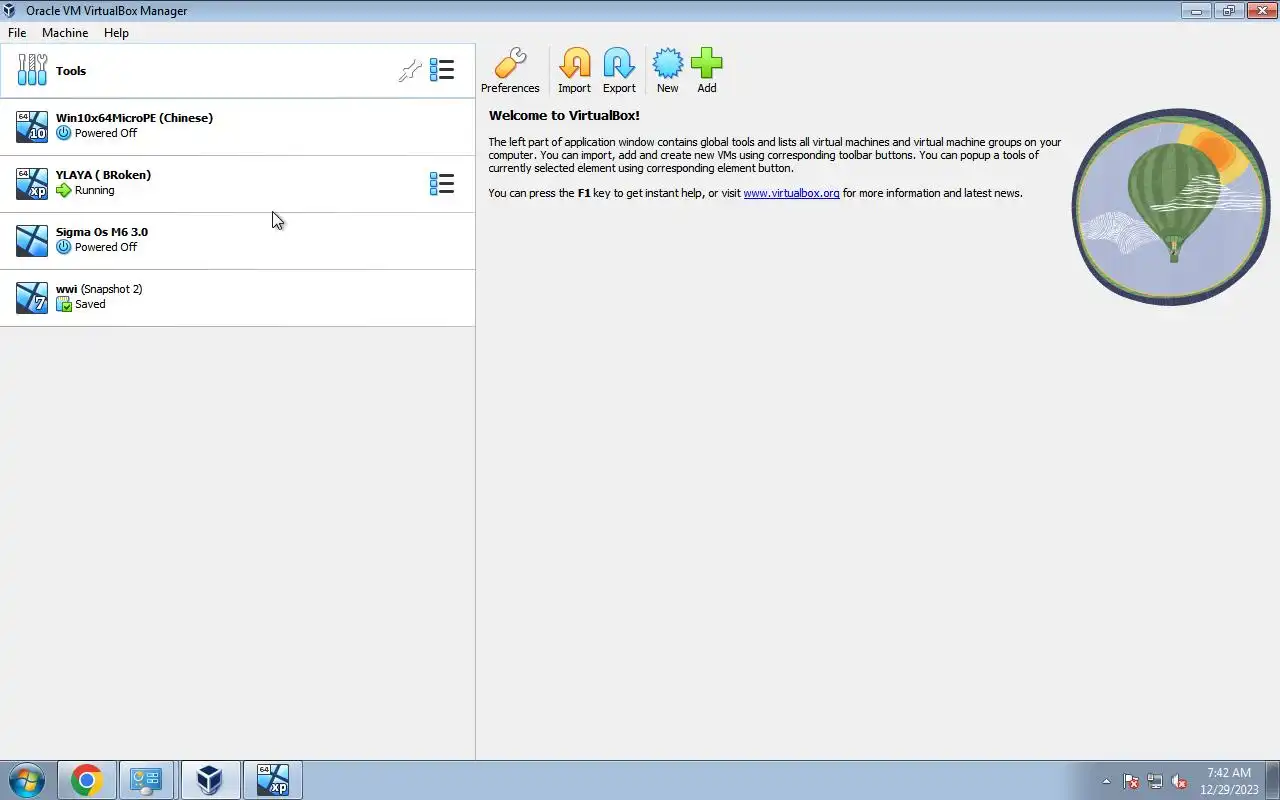The height and width of the screenshot is (800, 1280).
Task: Click the volume speaker tray icon
Action: [1180, 782]
